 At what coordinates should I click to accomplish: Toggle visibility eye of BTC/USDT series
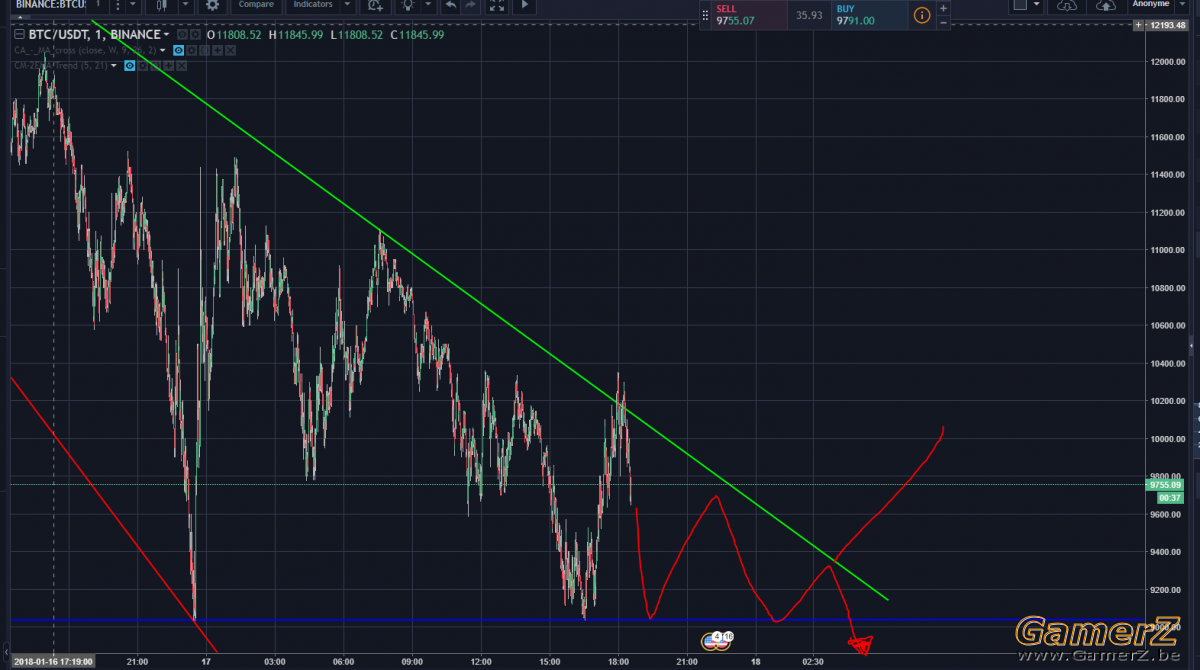pyautogui.click(x=182, y=34)
